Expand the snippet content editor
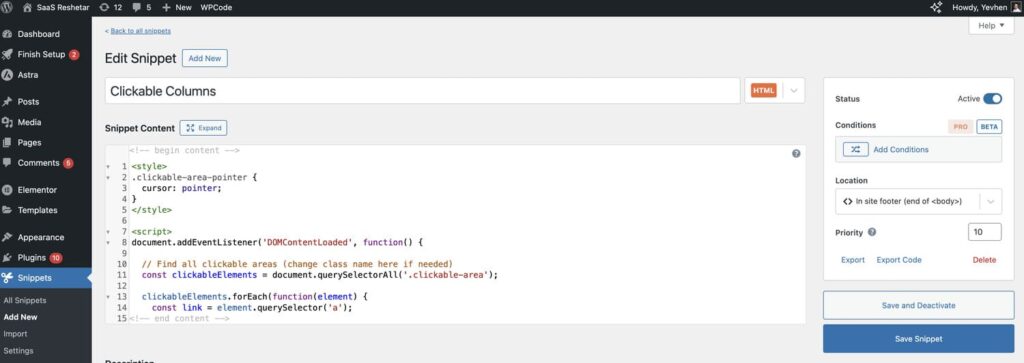This screenshot has height=363, width=1024. [203, 128]
